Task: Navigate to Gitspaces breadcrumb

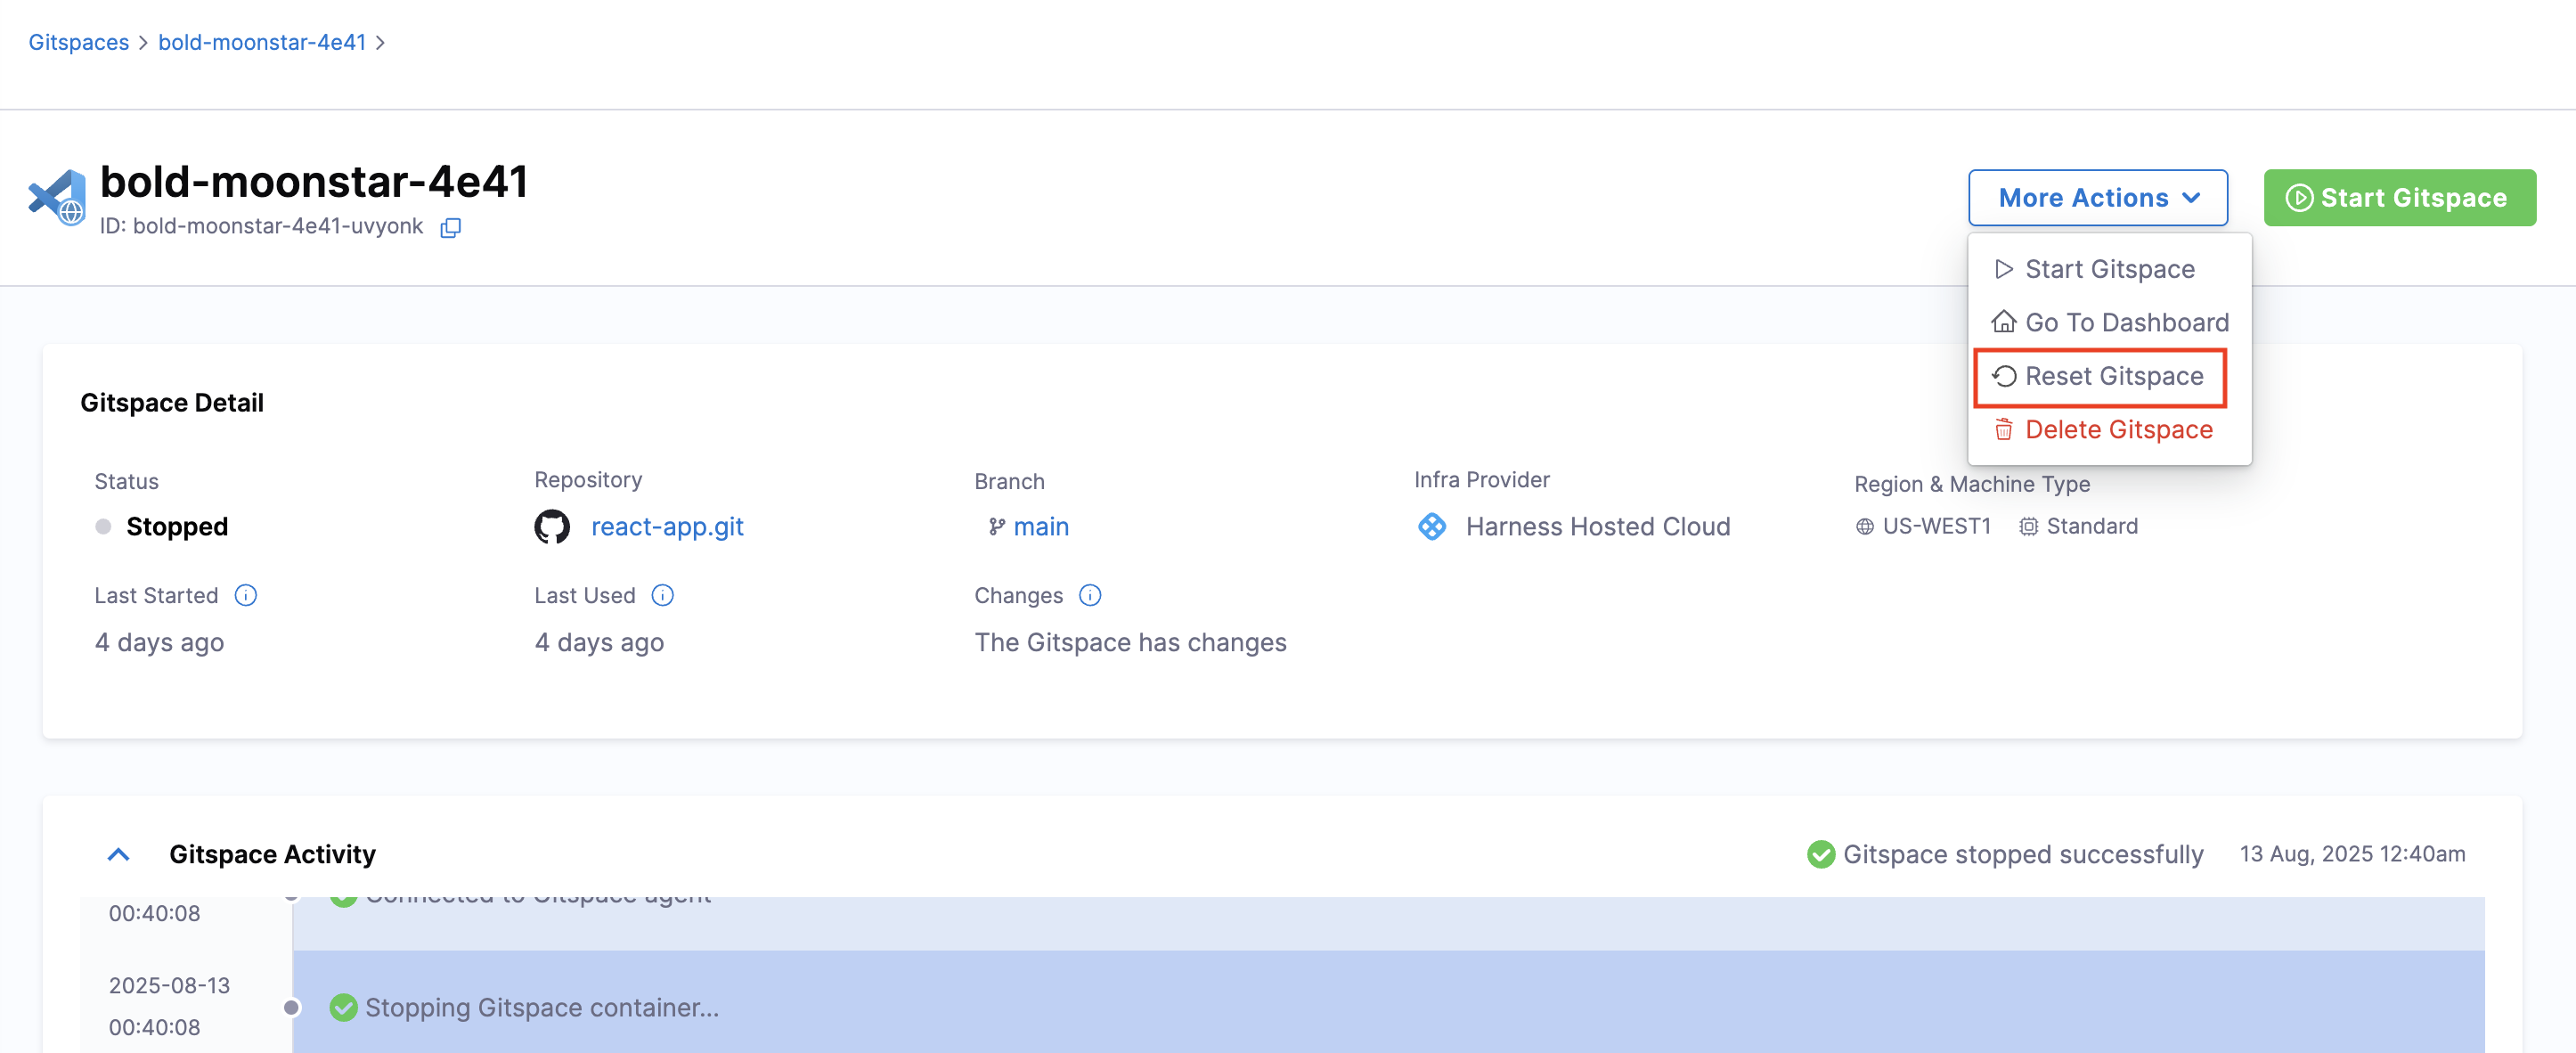Action: click(79, 43)
